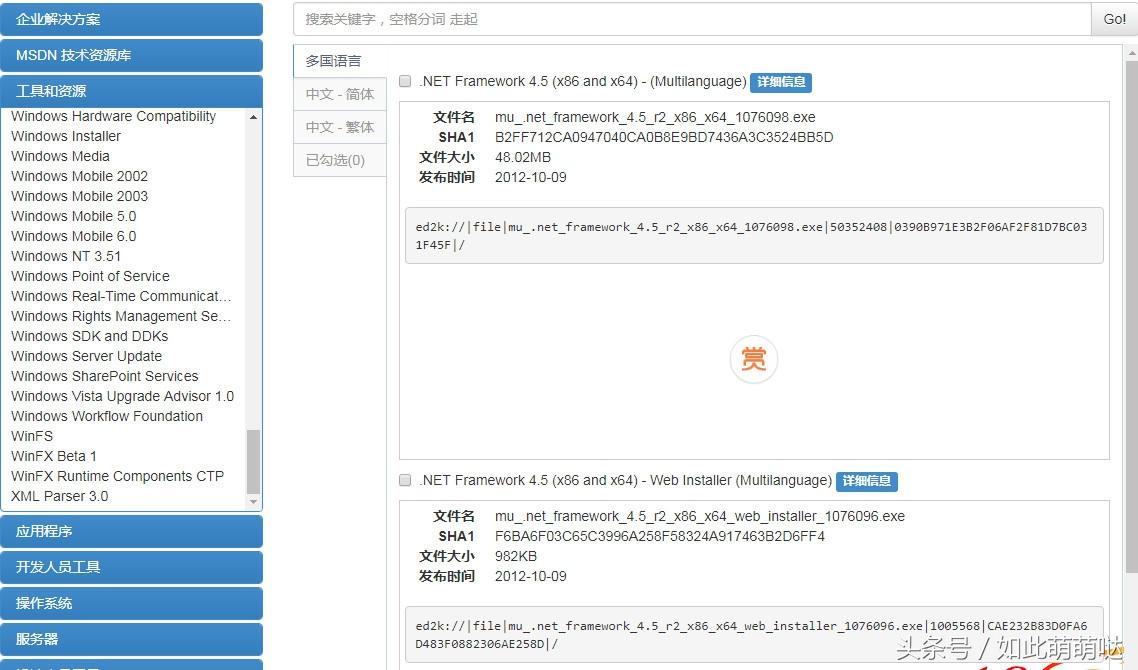Select Windows Point of Service
This screenshot has width=1138, height=670.
click(90, 276)
